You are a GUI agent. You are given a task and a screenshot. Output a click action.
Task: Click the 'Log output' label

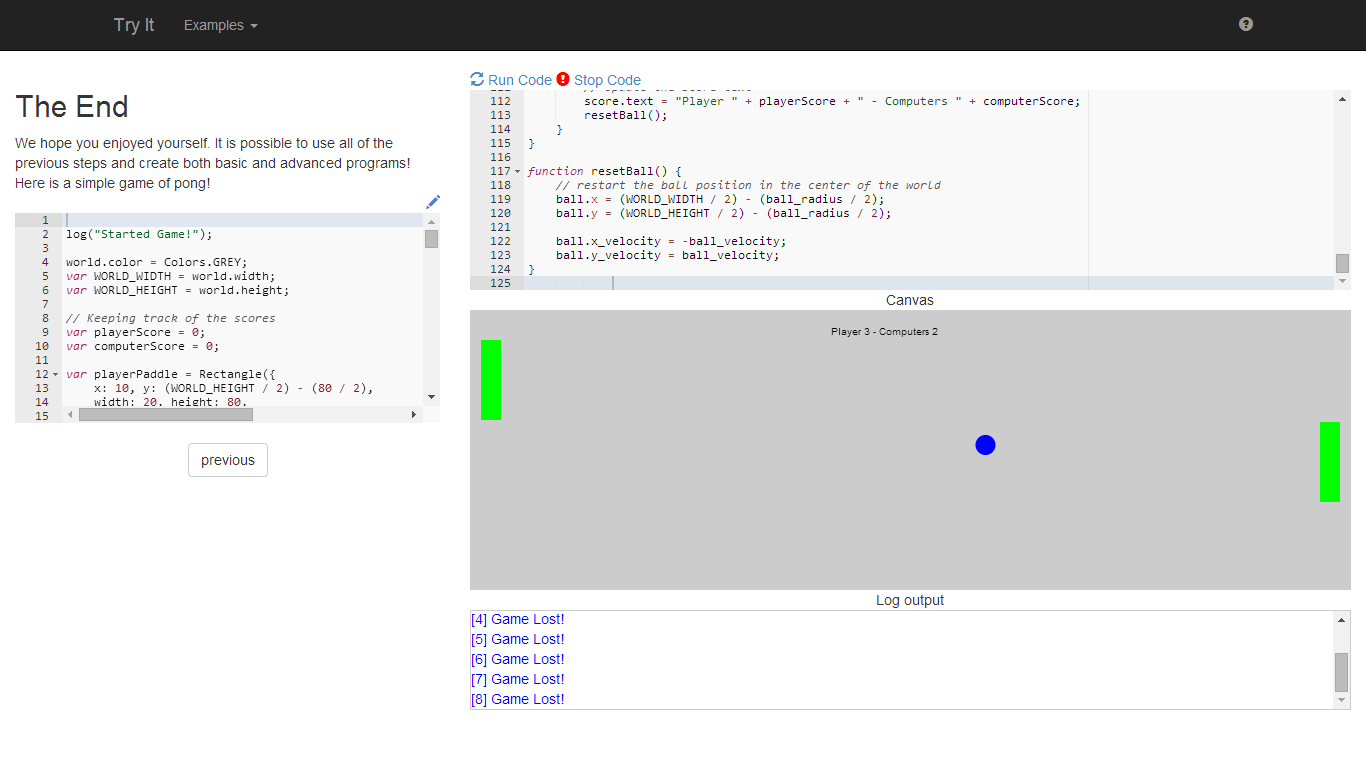tap(910, 600)
